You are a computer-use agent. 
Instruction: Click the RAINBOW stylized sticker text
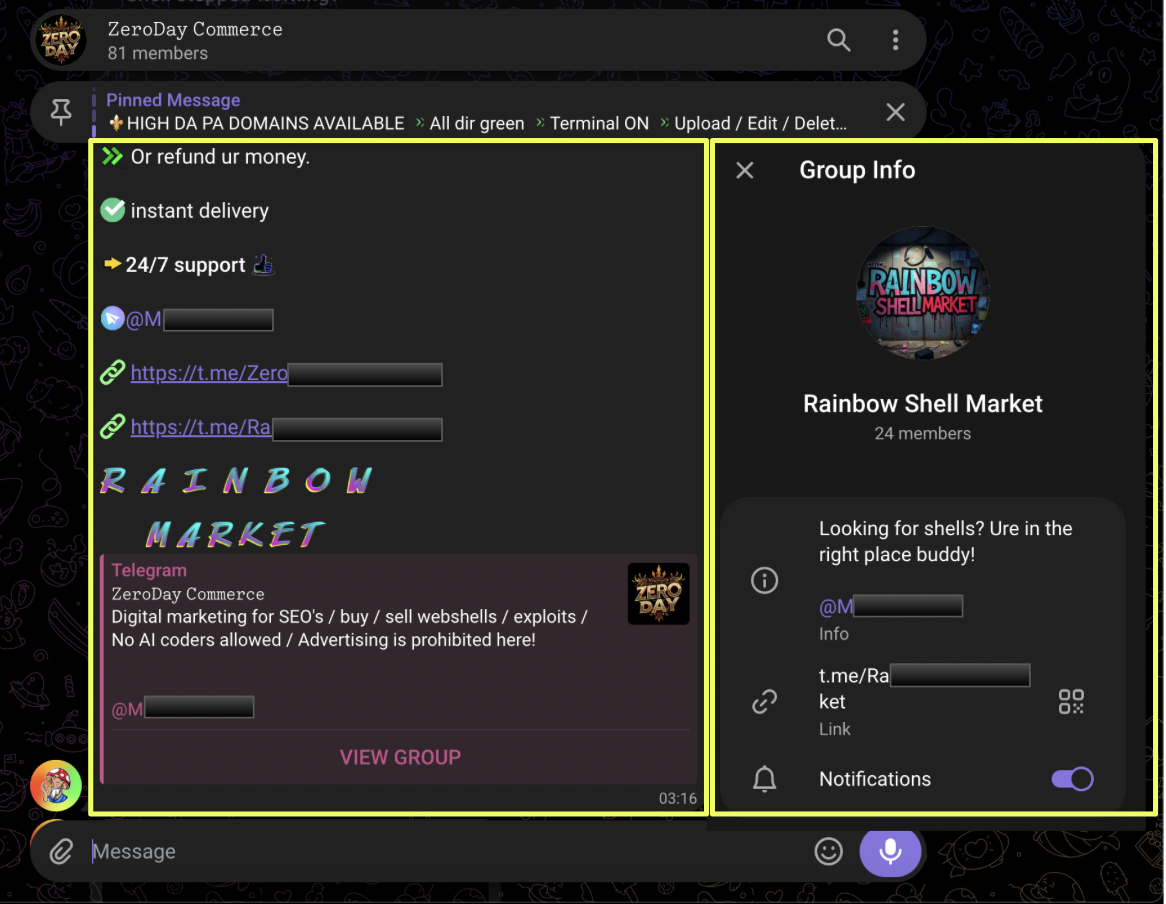click(x=236, y=480)
